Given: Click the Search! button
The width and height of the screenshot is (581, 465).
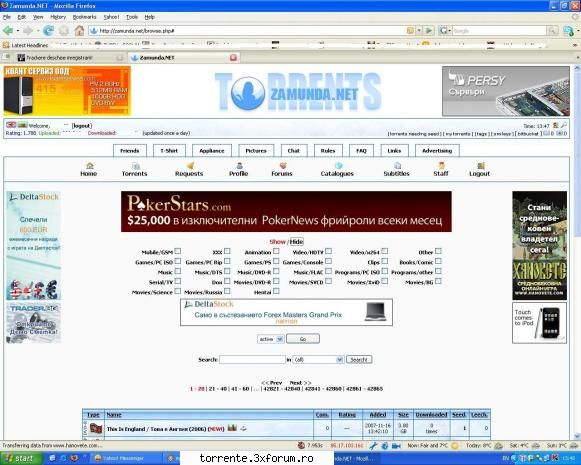Looking at the screenshot, I should point(359,359).
